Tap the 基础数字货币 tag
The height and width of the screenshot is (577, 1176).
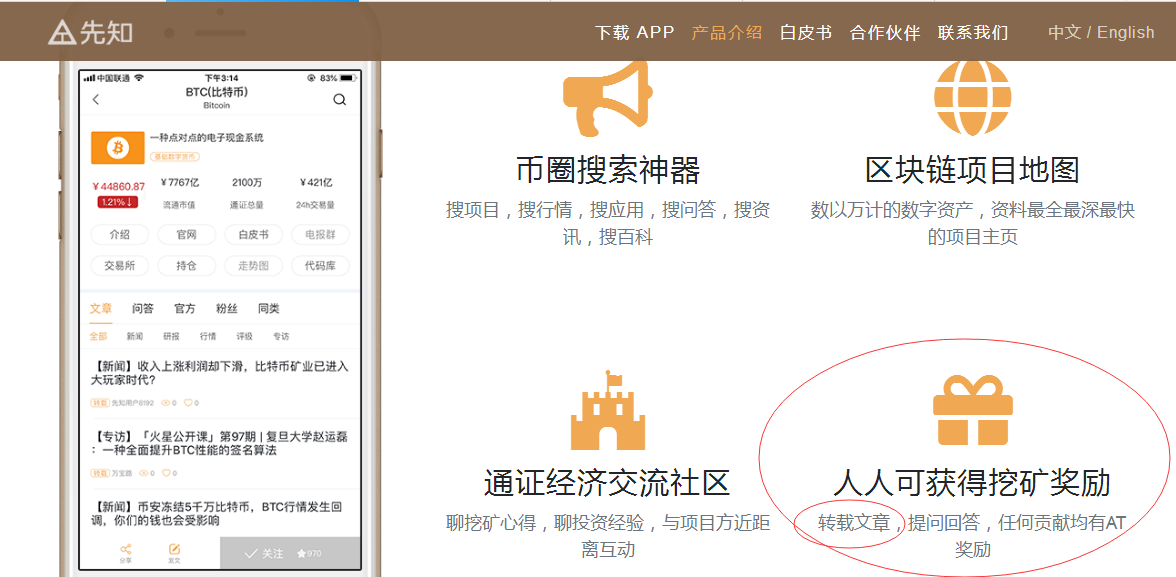tap(175, 157)
